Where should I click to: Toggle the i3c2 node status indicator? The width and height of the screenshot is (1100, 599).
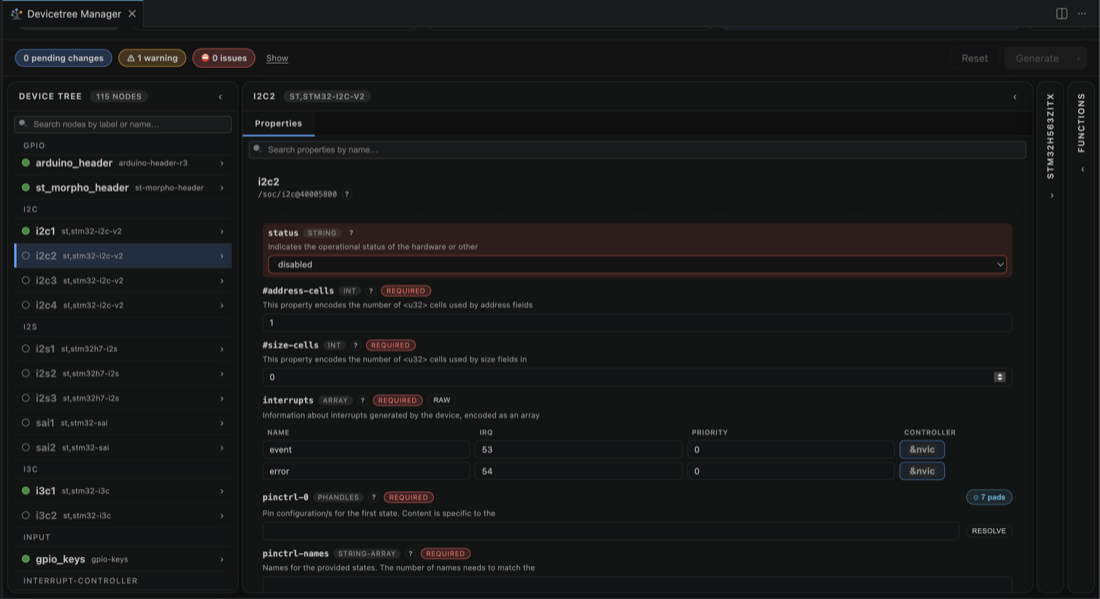pyautogui.click(x=26, y=516)
